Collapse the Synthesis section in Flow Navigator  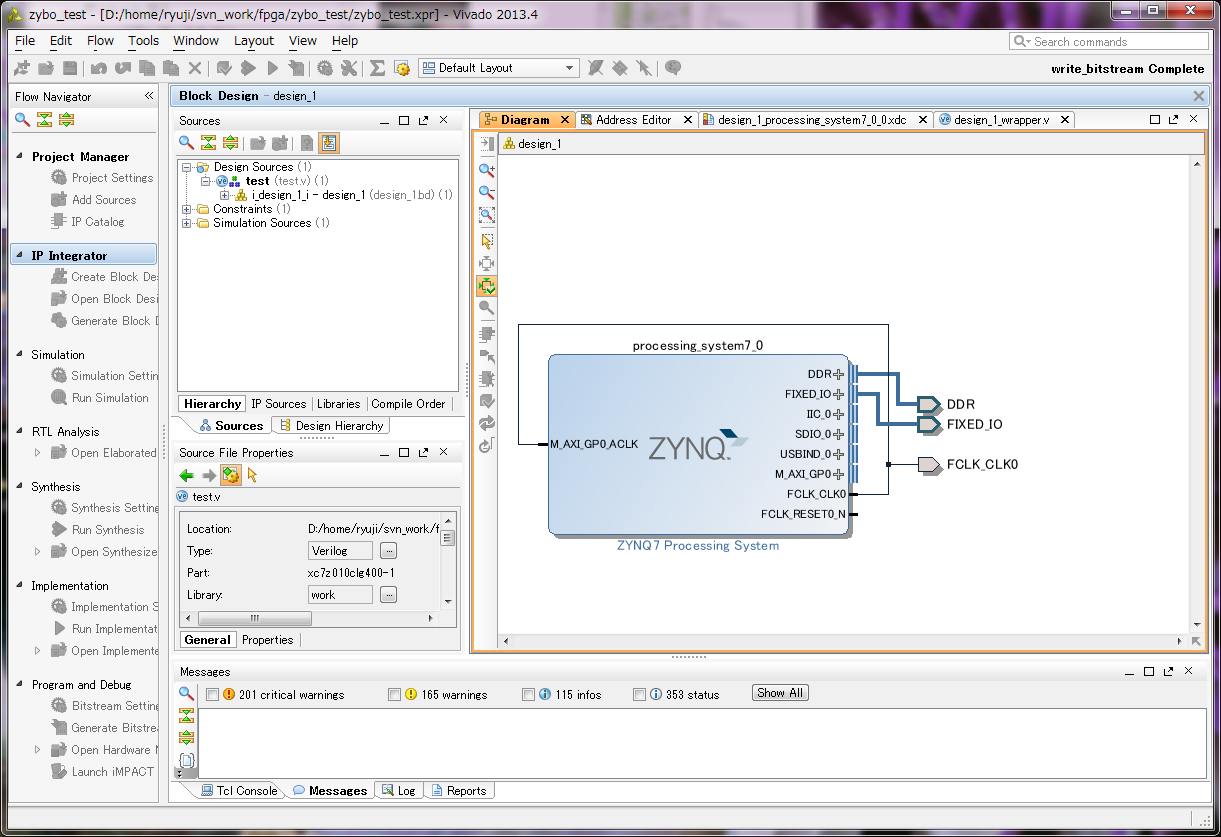[21, 487]
